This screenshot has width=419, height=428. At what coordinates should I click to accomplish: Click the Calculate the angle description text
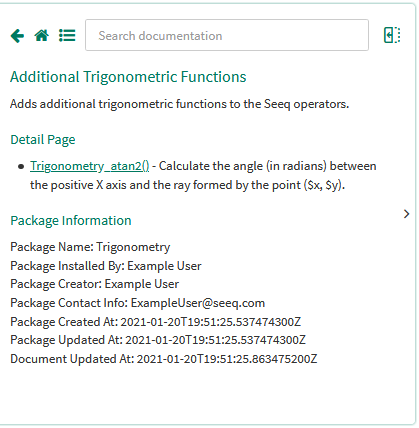[x=203, y=175]
